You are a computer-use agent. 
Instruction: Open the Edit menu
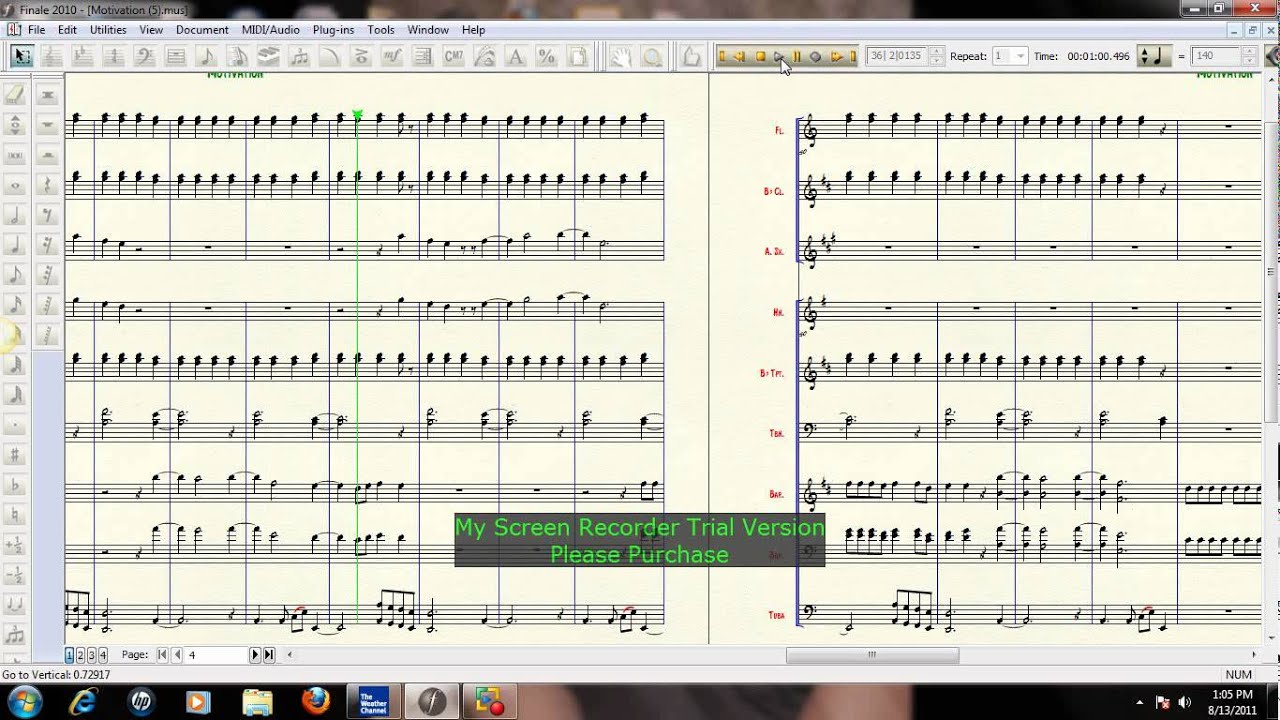(x=67, y=30)
